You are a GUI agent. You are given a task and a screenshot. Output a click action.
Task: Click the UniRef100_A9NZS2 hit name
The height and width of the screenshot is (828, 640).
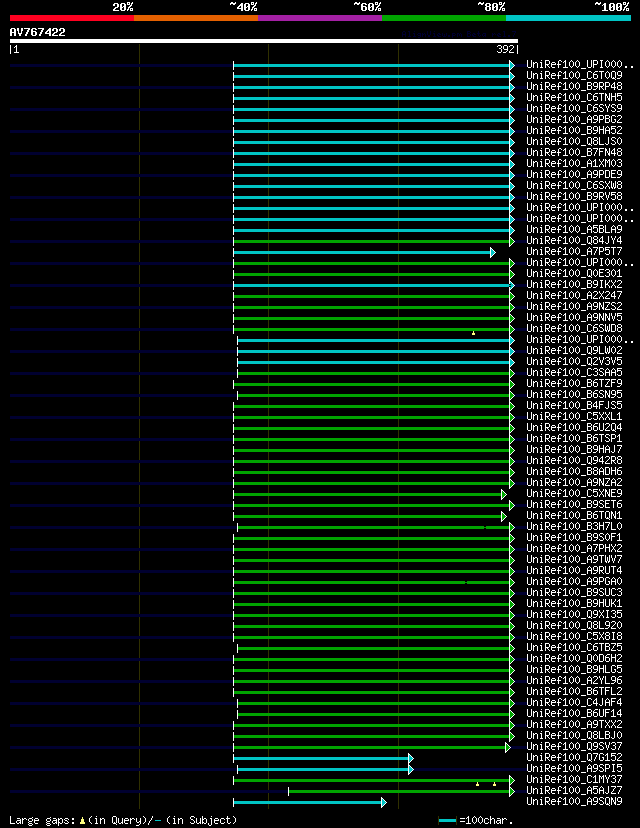pyautogui.click(x=574, y=306)
